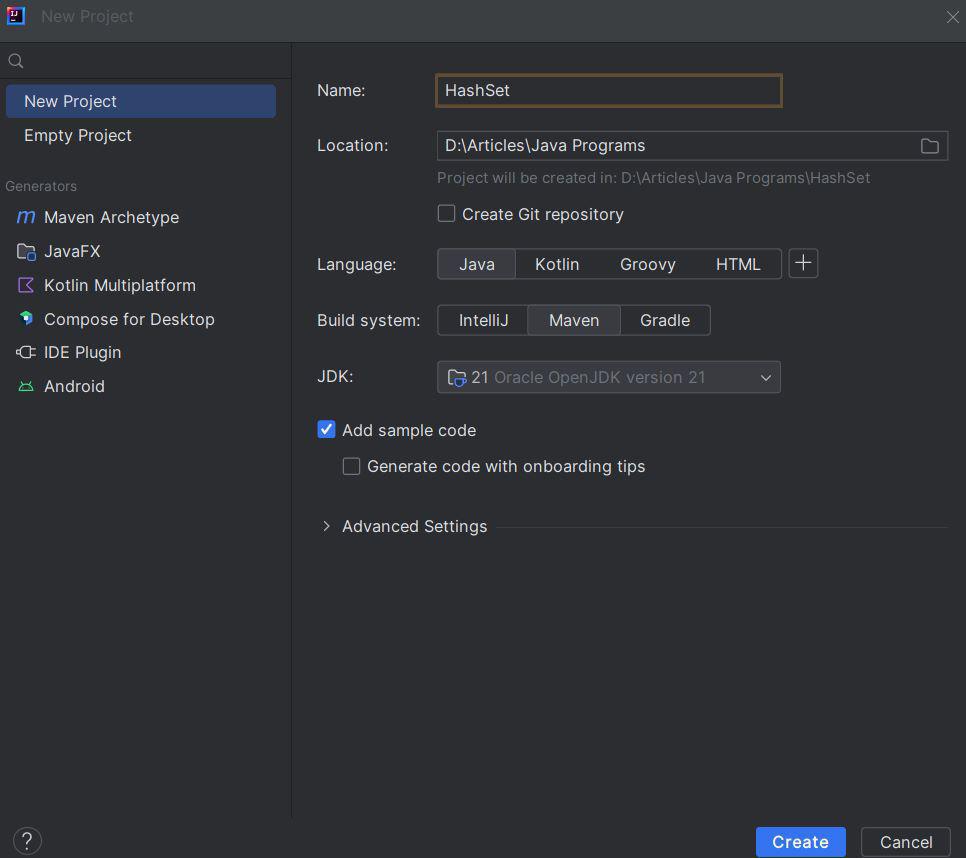Click the Compose for Desktop icon
The image size is (966, 858).
[x=26, y=319]
